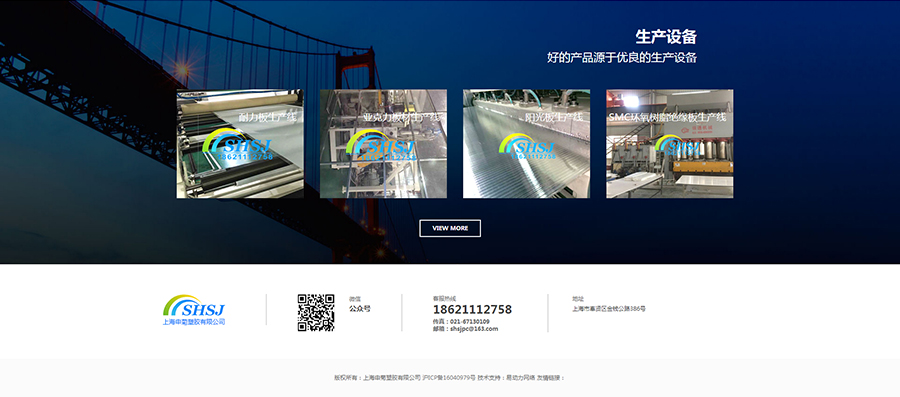Open the 阳光板生产线 equipment thumbnail
900x397 pixels.
(x=526, y=143)
